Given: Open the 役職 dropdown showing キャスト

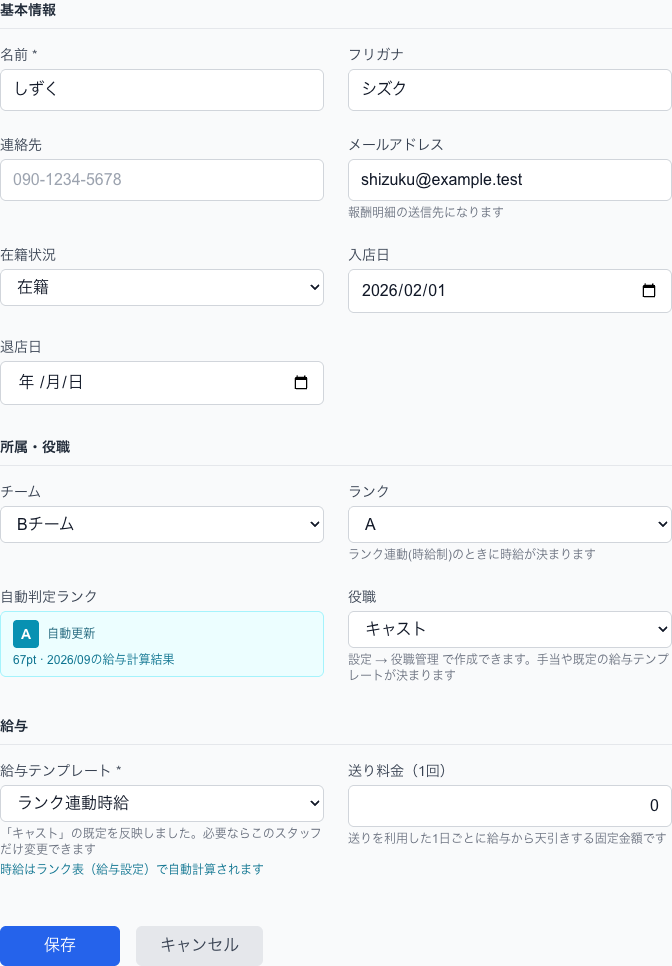Looking at the screenshot, I should click(x=509, y=629).
